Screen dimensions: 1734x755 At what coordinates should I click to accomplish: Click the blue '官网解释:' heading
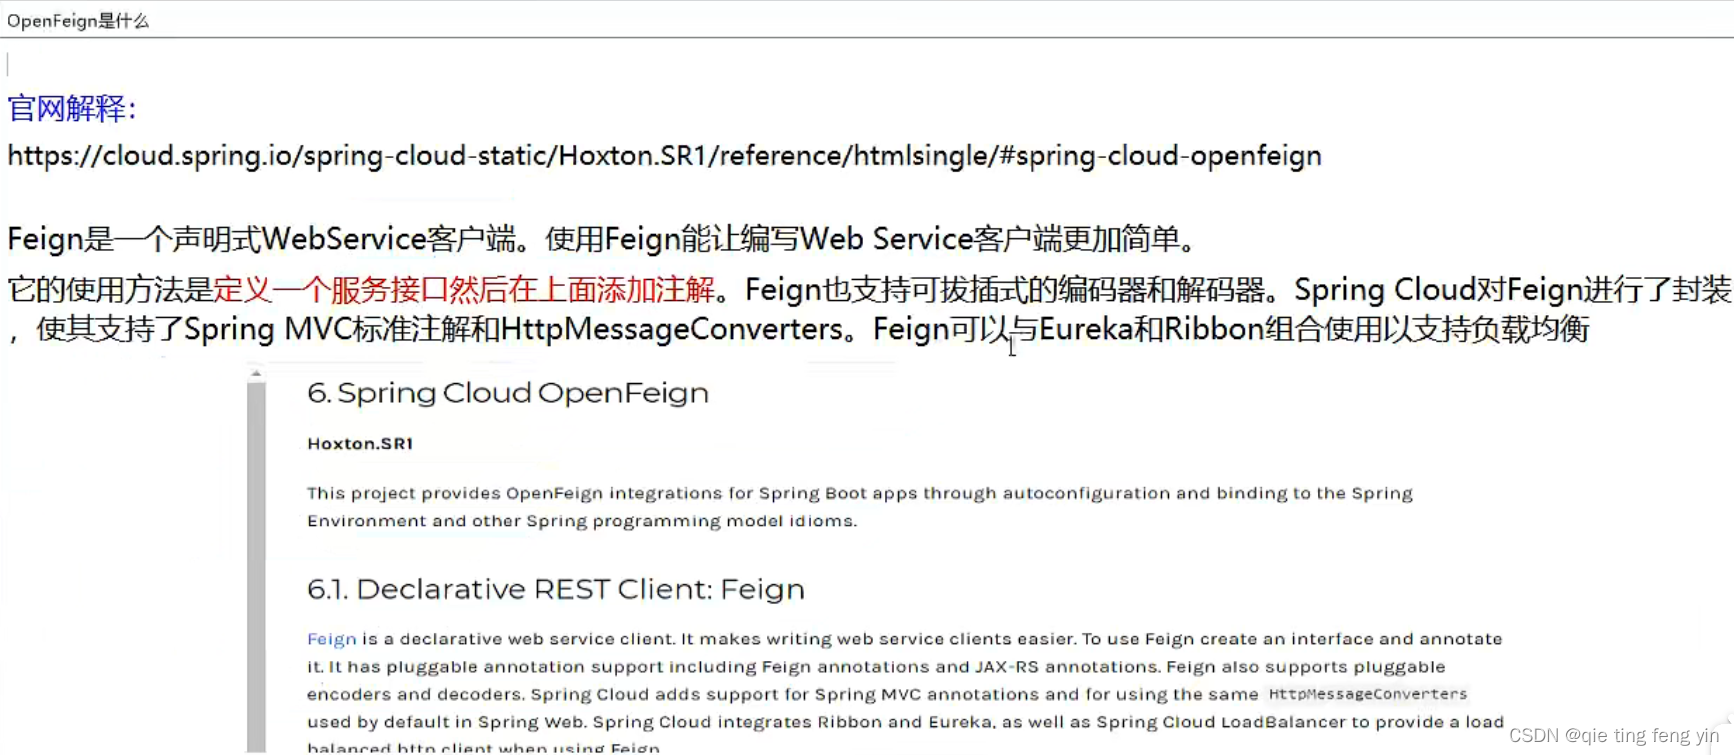pos(72,108)
